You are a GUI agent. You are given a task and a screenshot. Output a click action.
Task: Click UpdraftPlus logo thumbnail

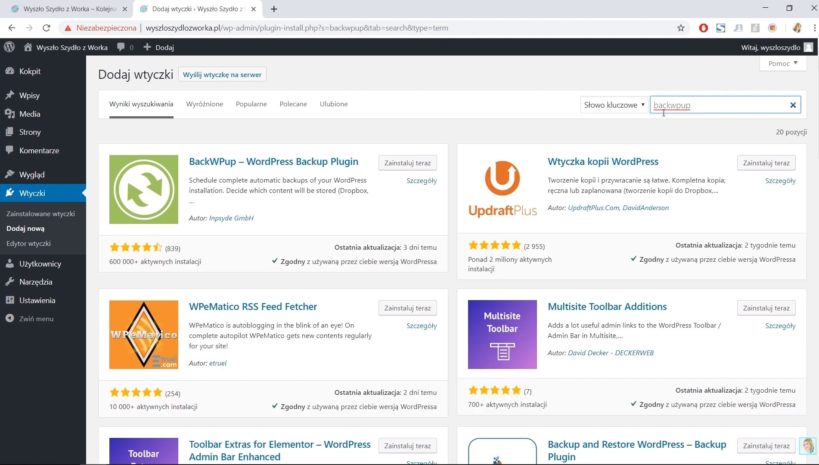point(502,189)
